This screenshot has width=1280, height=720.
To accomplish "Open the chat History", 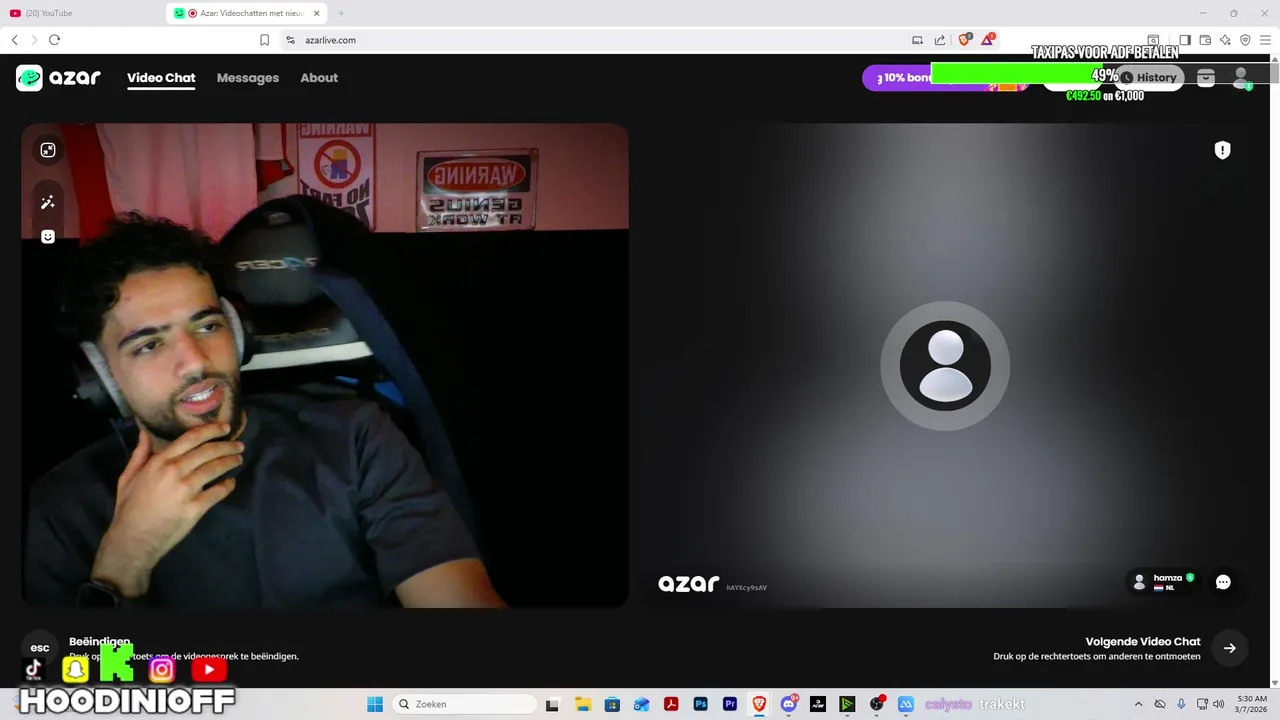I will tap(1149, 78).
